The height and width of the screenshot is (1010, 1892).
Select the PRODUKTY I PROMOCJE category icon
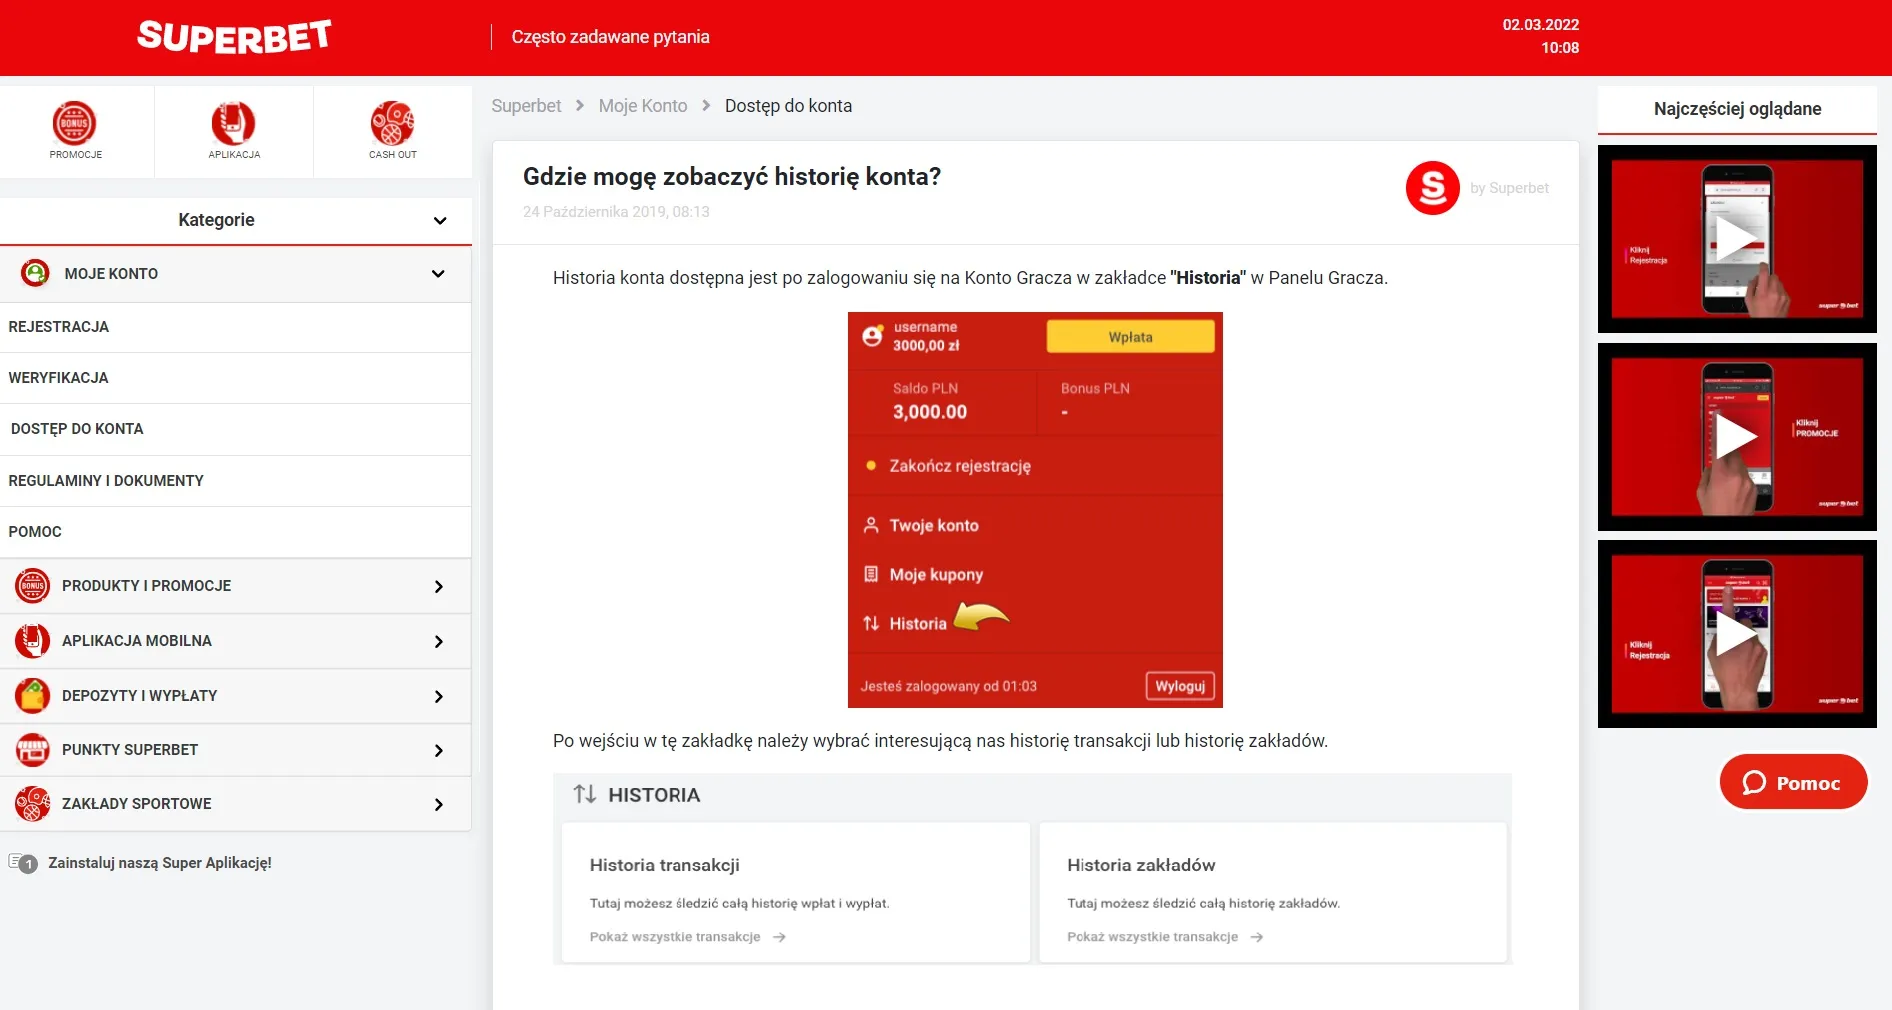pyautogui.click(x=33, y=587)
